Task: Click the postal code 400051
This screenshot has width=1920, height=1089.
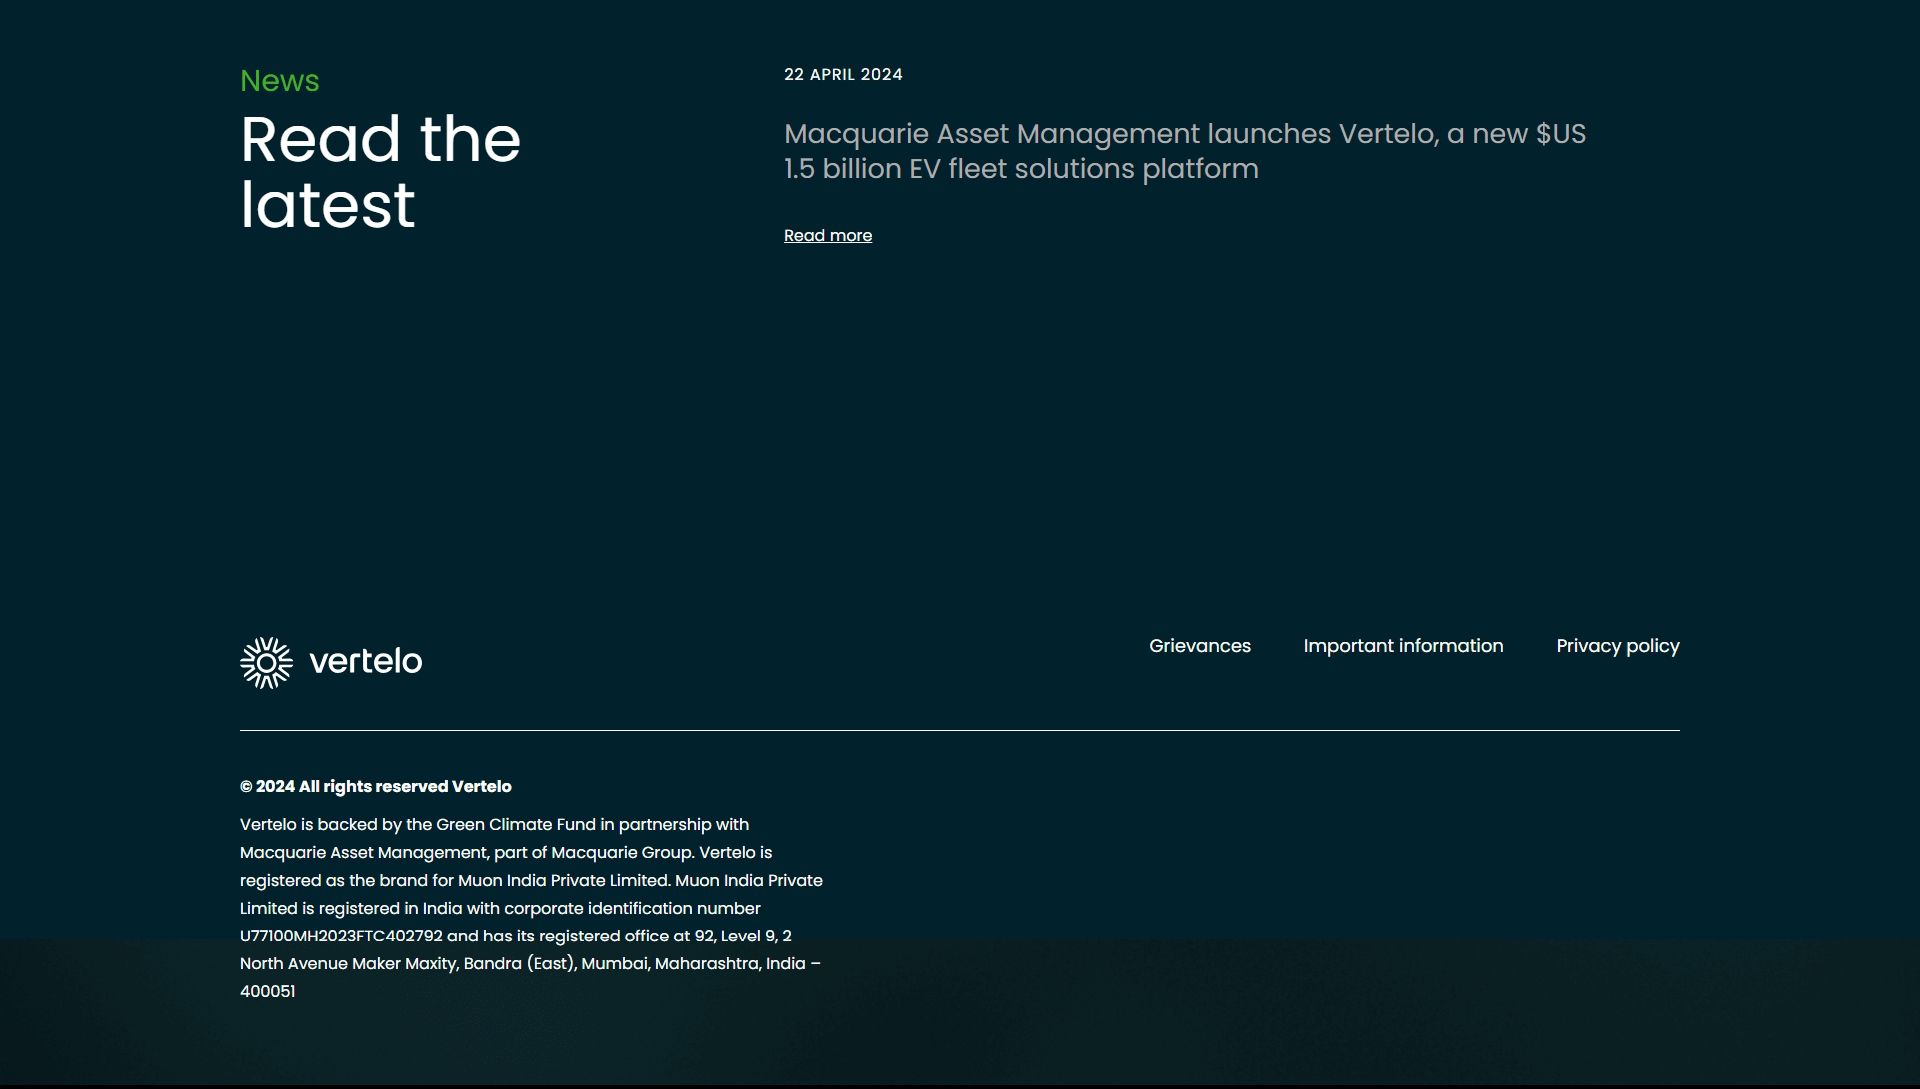Action: tap(268, 992)
